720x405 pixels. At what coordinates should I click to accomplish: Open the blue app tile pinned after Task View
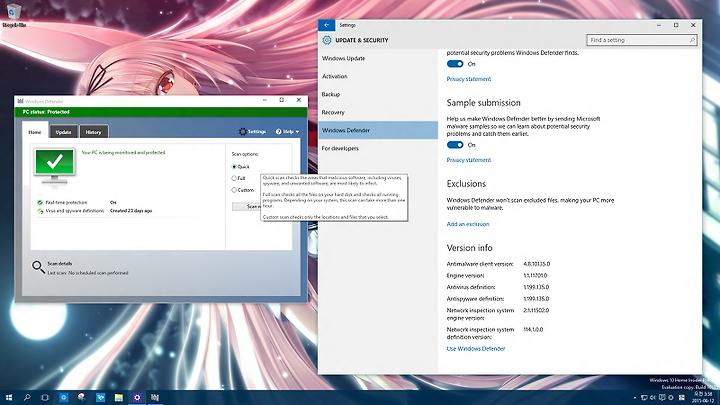63,397
